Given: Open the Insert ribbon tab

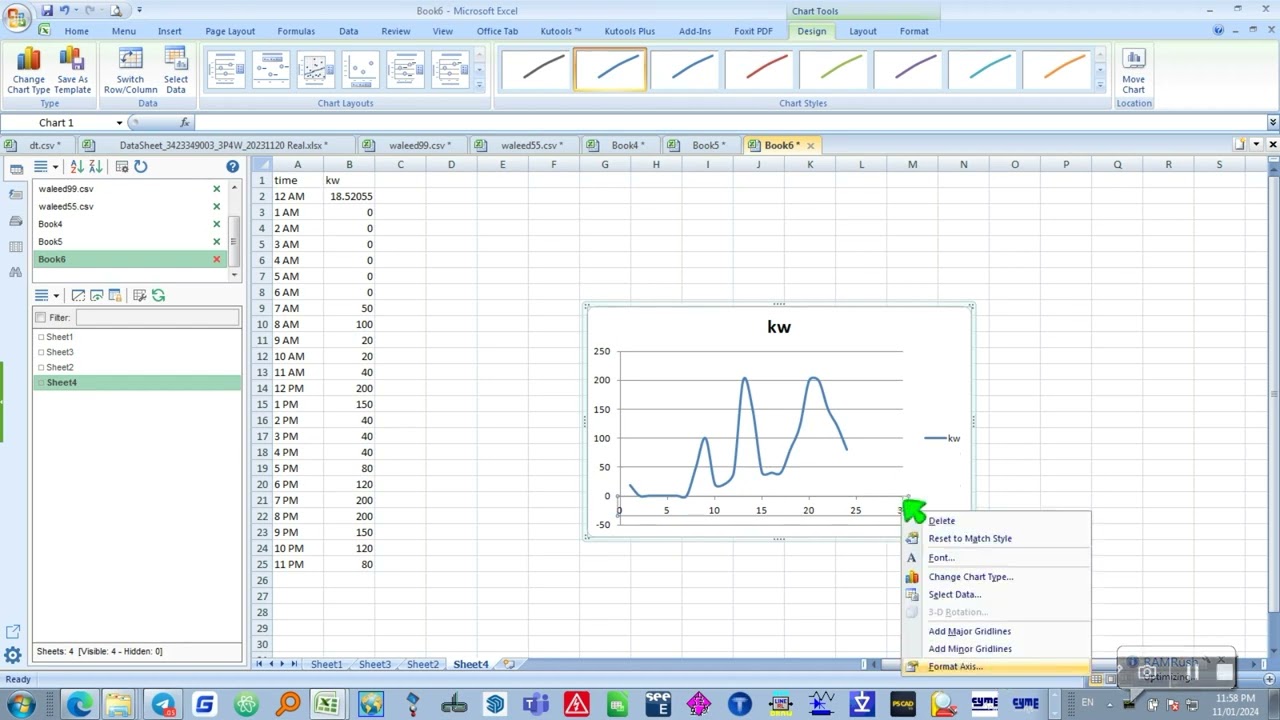Looking at the screenshot, I should point(169,31).
